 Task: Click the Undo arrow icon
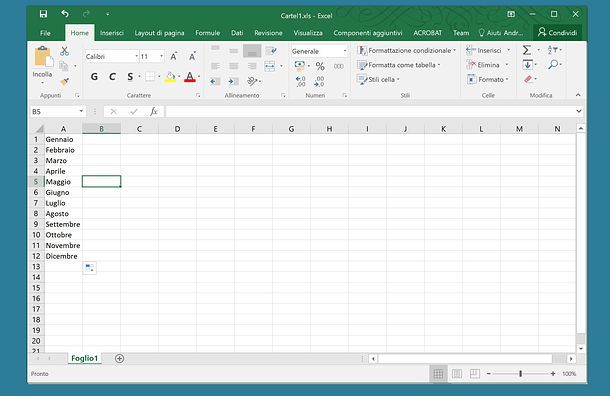tap(65, 14)
